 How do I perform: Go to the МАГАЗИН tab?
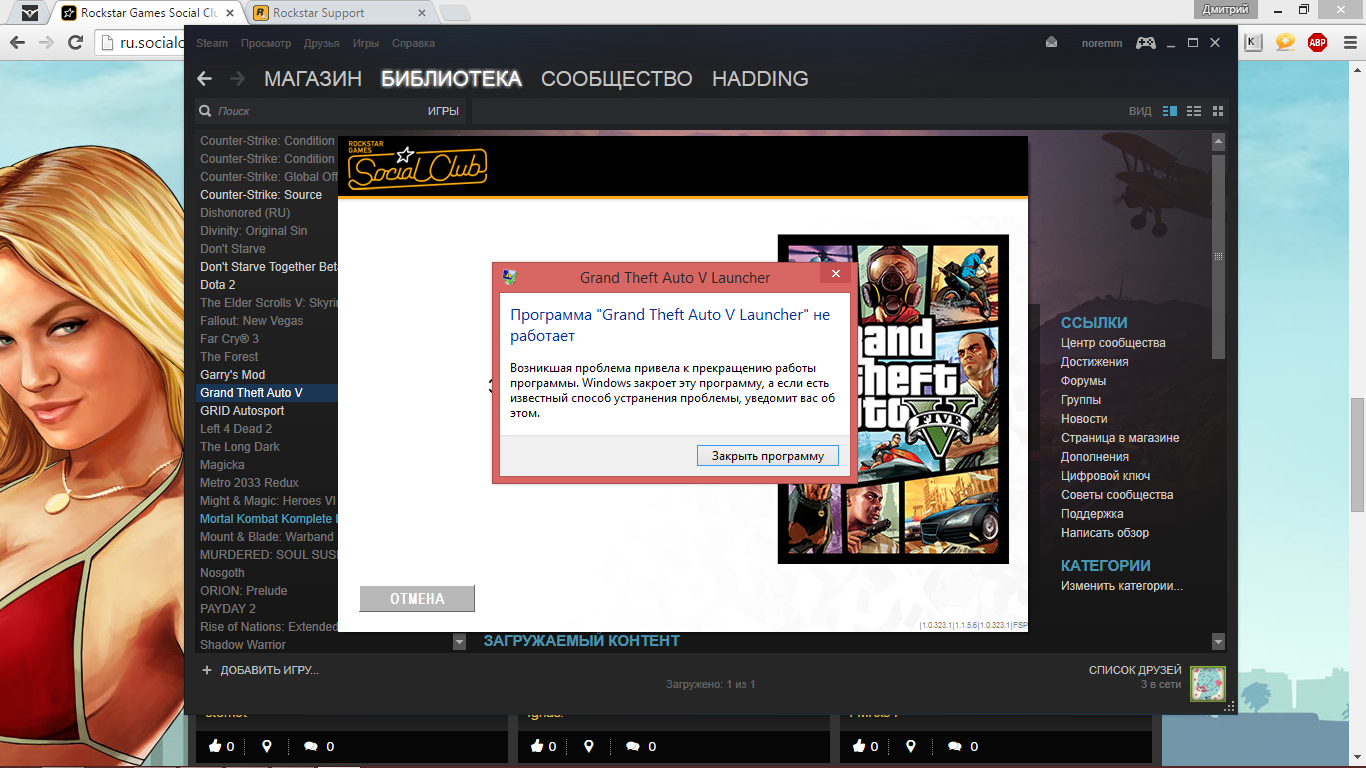pos(313,79)
